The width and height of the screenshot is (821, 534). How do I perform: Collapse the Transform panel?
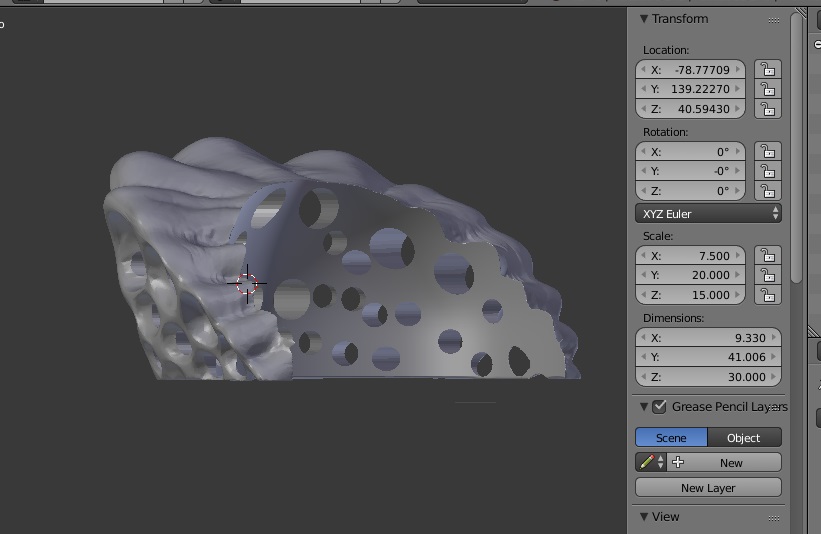644,19
